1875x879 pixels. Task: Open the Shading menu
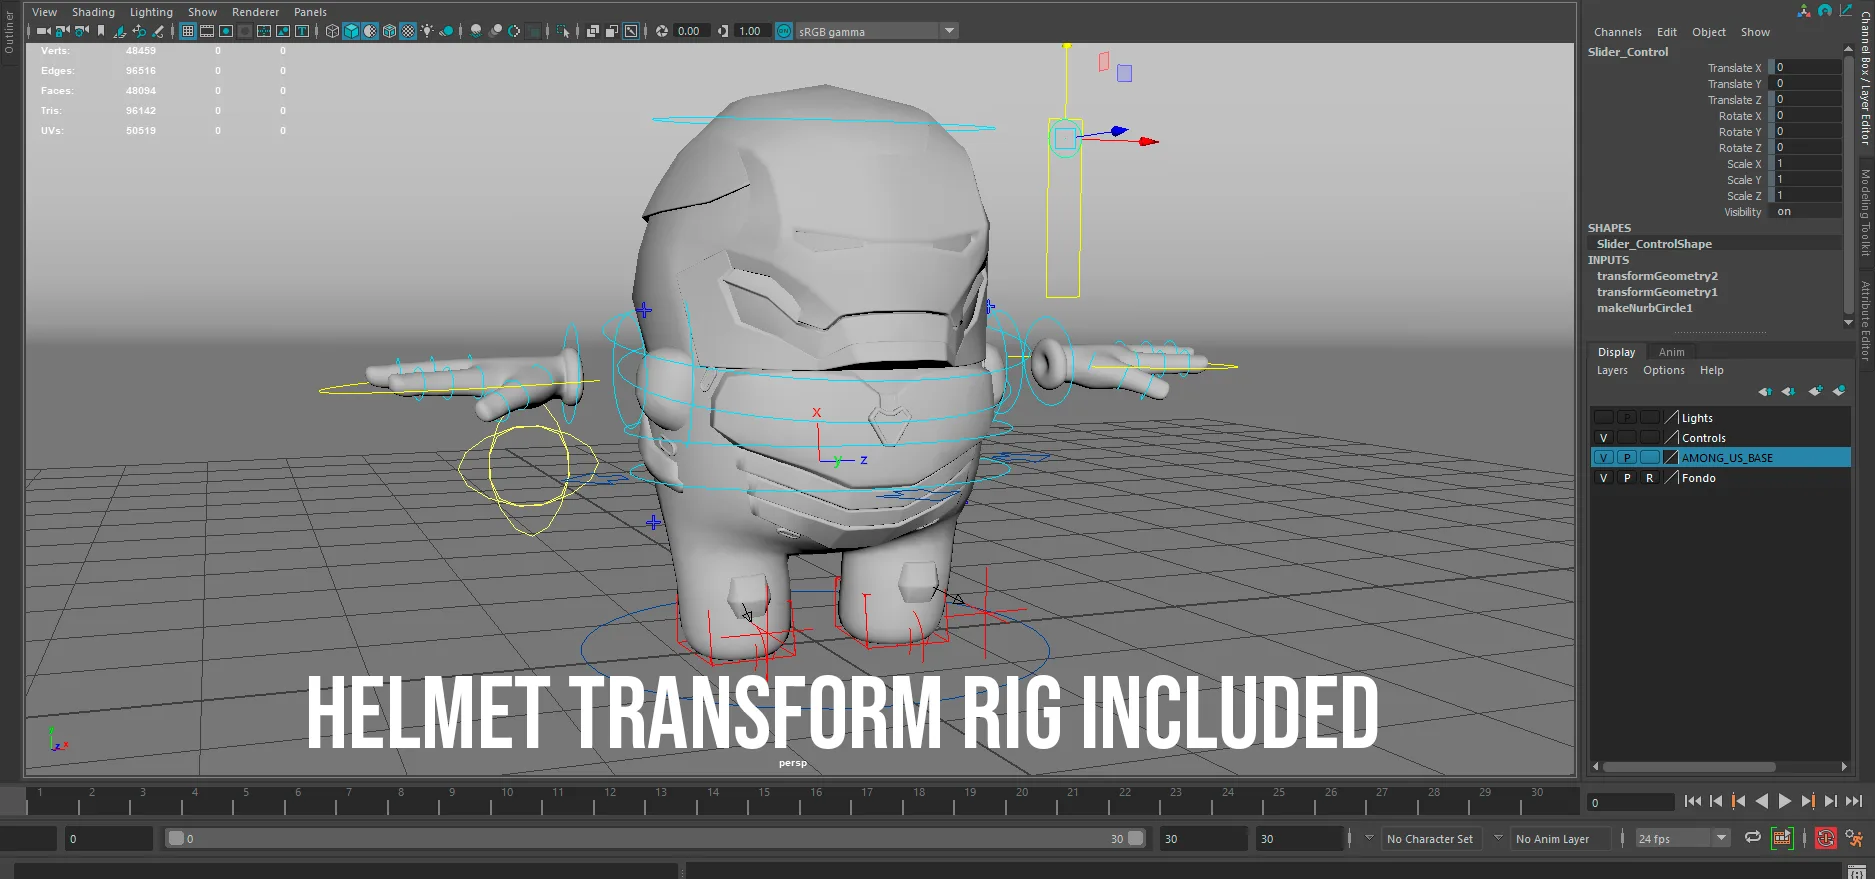coord(93,12)
